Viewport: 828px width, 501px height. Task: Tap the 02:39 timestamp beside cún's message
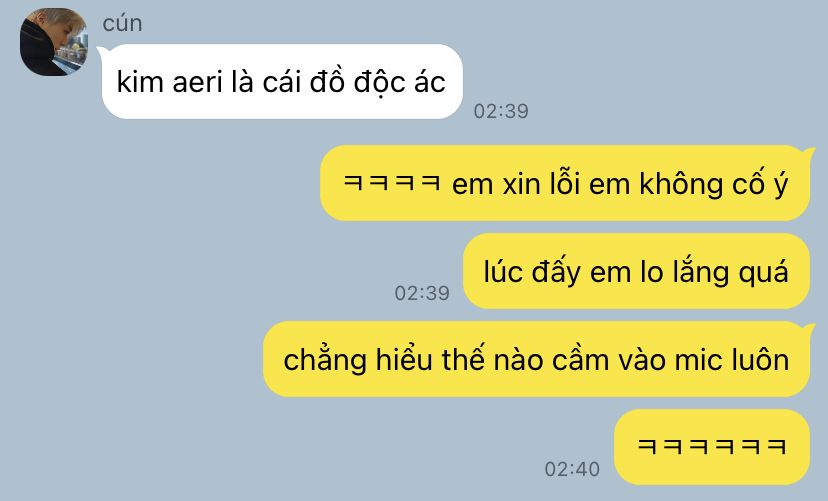pos(501,111)
